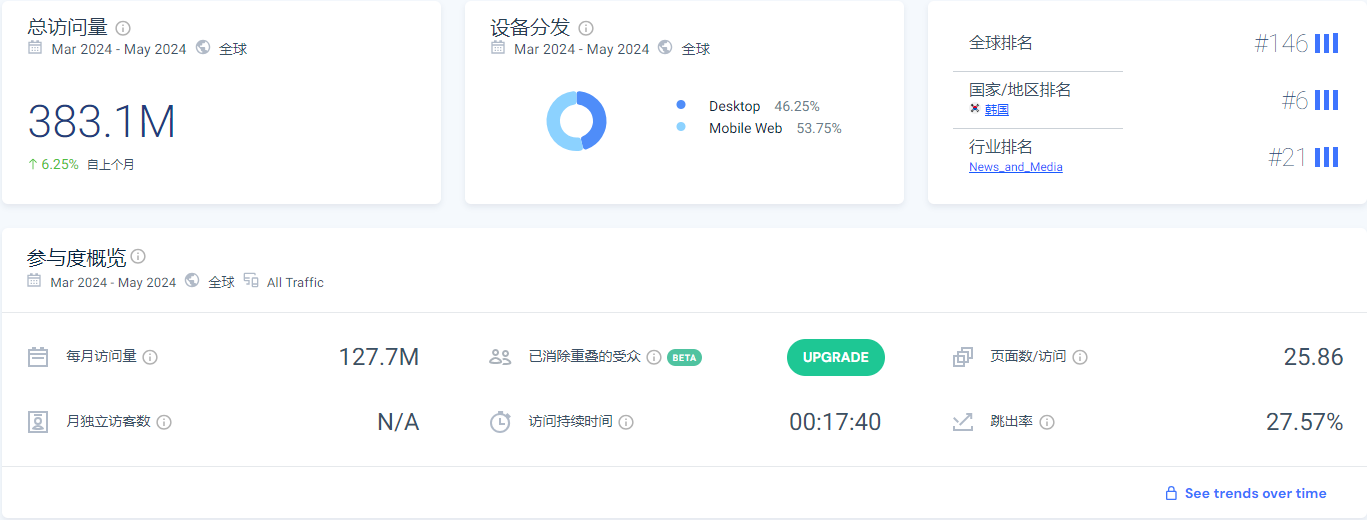Click calendar icon in 总访问量 card
Screen dimensions: 1367x520
tap(35, 47)
